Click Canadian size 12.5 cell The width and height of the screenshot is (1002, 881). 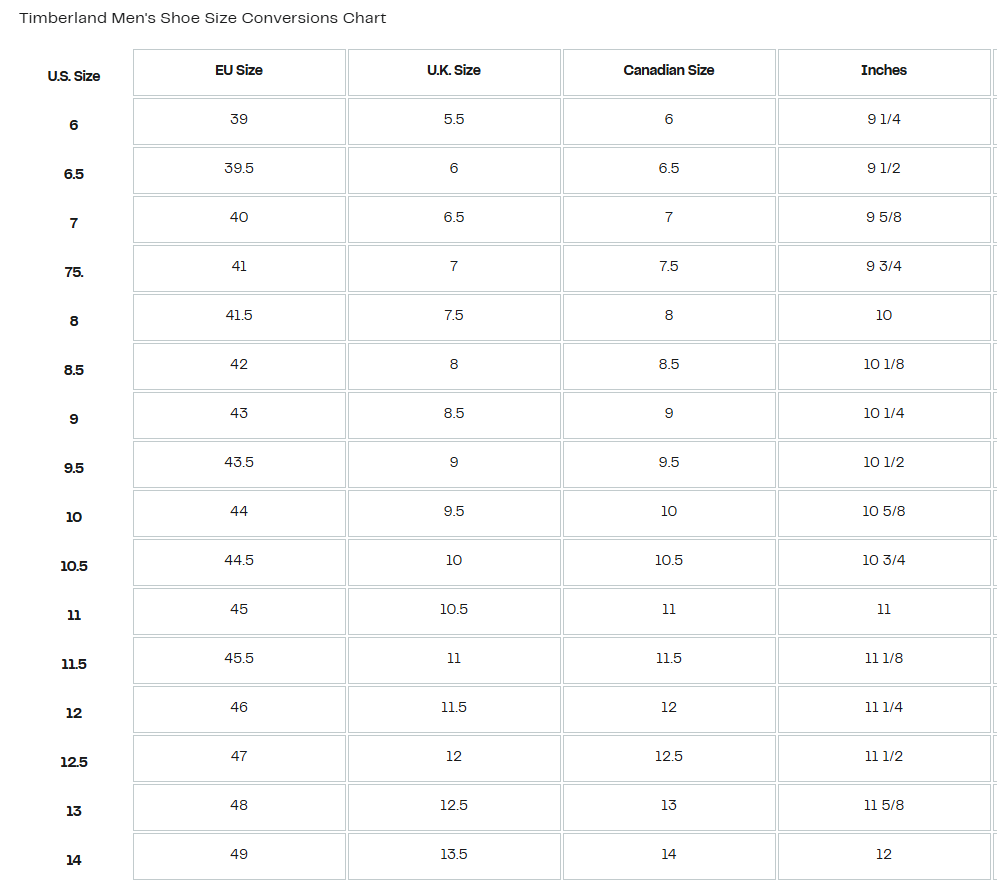(669, 757)
